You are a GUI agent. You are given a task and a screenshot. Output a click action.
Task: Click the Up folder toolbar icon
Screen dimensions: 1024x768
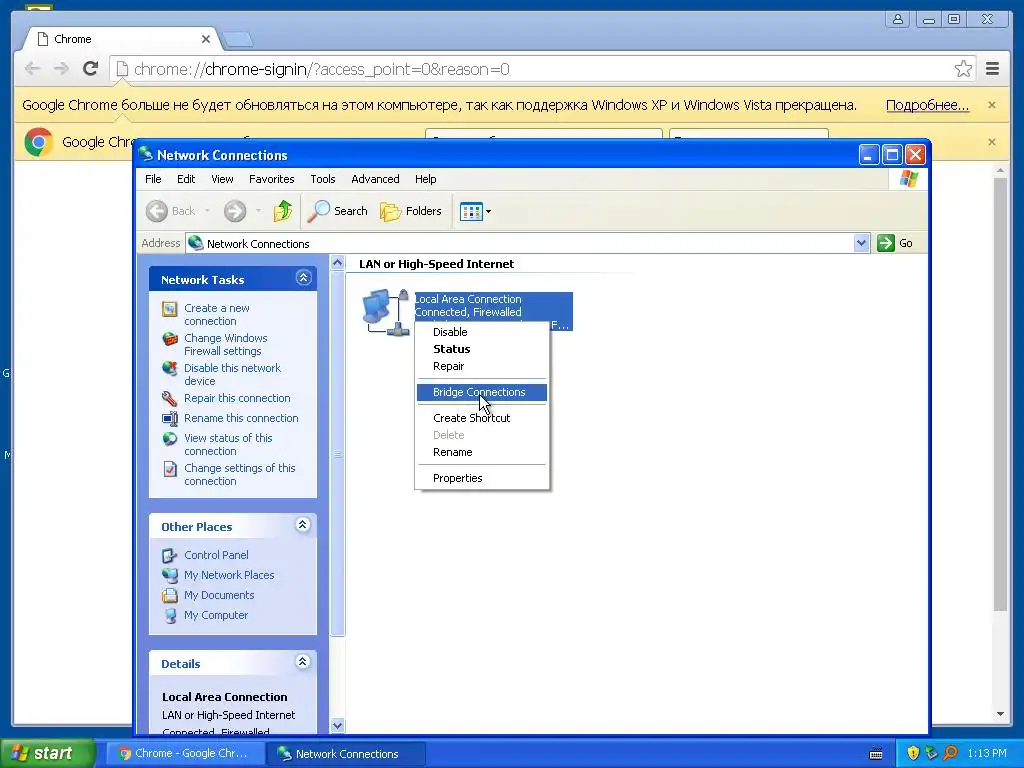coord(283,211)
